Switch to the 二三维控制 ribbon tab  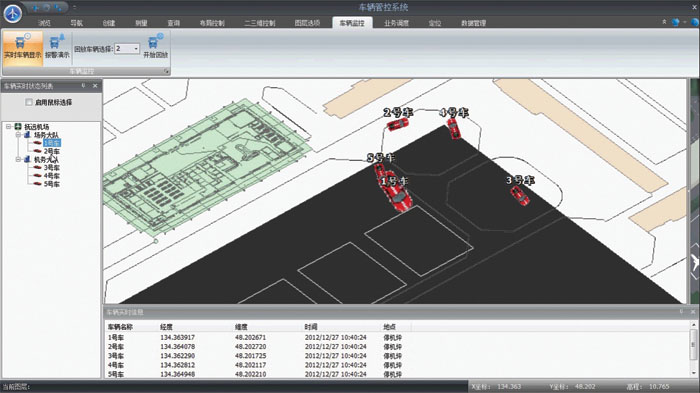[x=259, y=23]
